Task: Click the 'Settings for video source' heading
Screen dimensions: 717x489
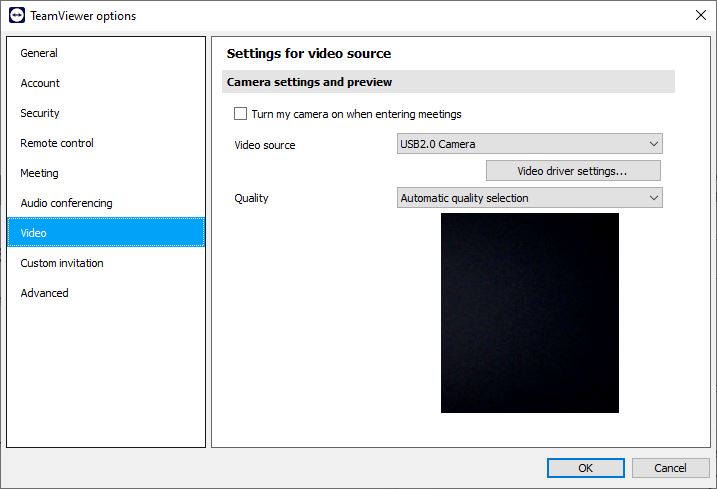Action: pyautogui.click(x=309, y=54)
